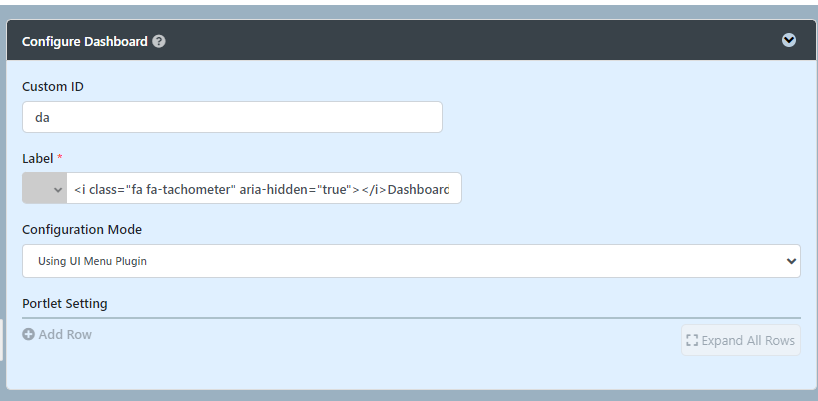Open the Configuration Mode dropdown
The width and height of the screenshot is (818, 401).
click(411, 261)
